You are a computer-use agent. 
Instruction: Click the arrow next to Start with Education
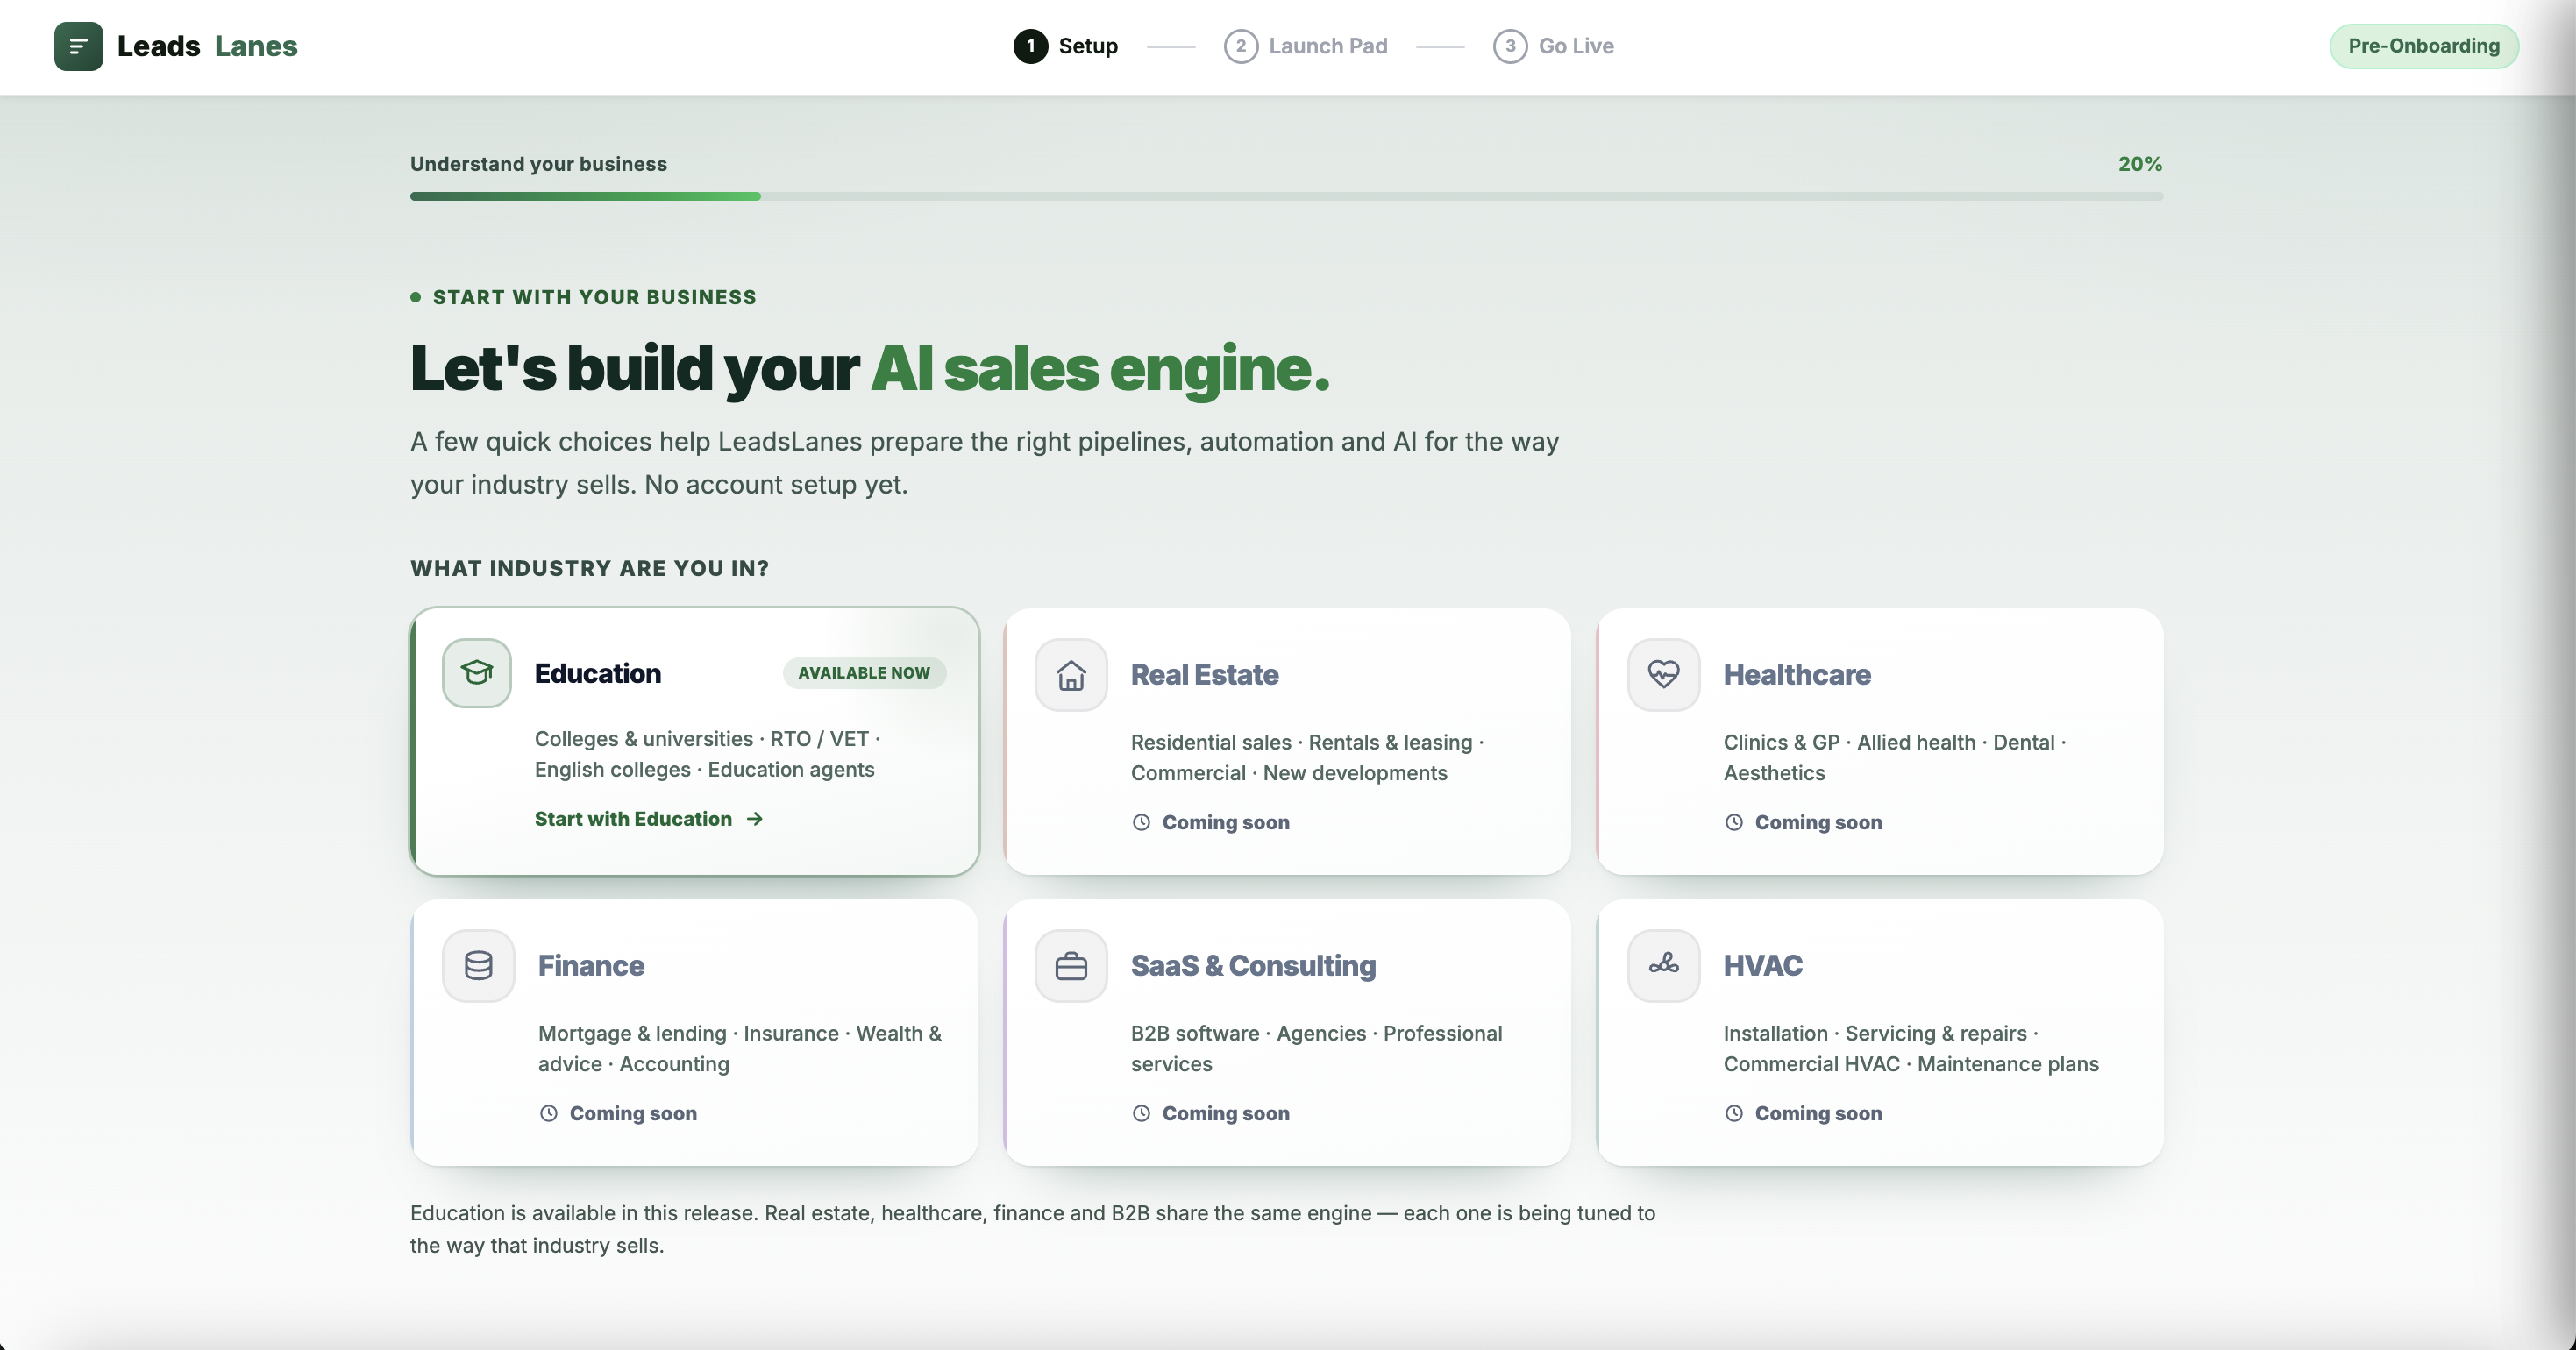click(755, 819)
